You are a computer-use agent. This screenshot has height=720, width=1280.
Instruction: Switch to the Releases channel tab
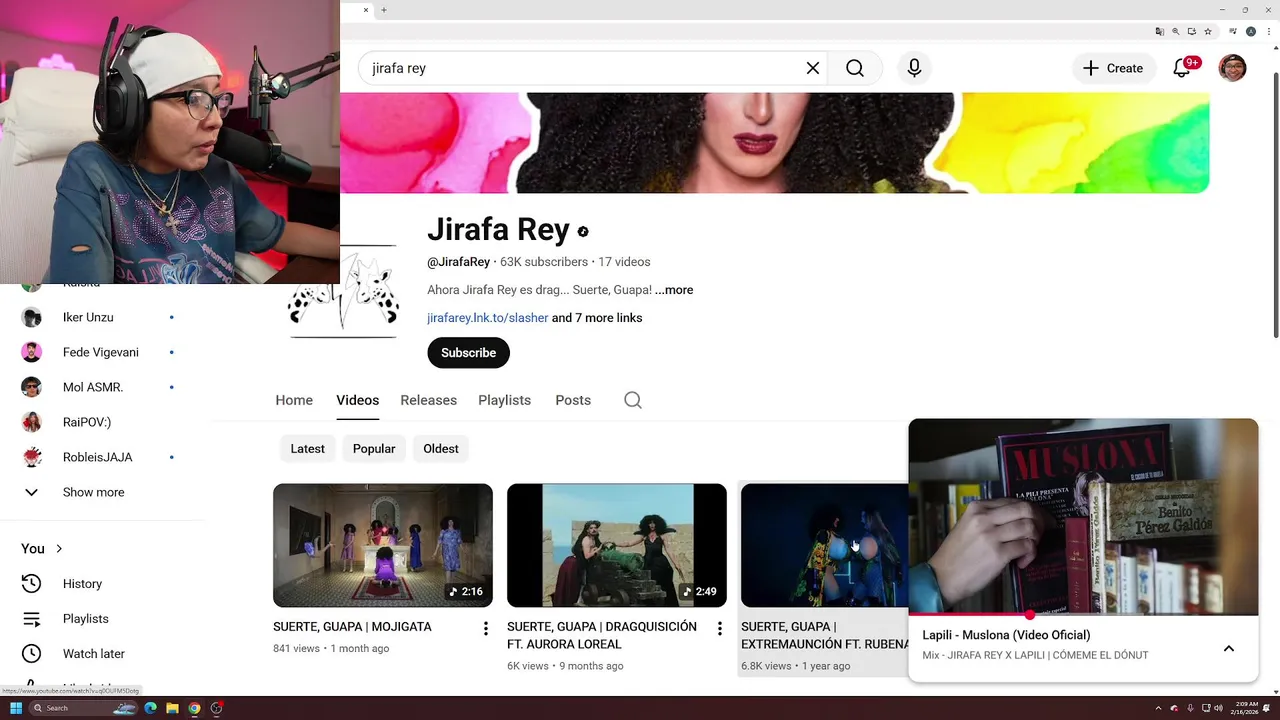point(428,400)
